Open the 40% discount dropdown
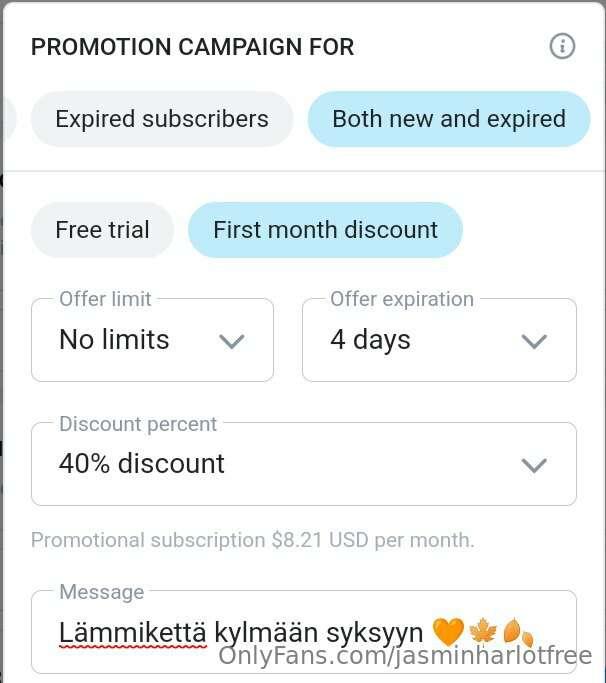Viewport: 606px width, 683px height. [304, 463]
